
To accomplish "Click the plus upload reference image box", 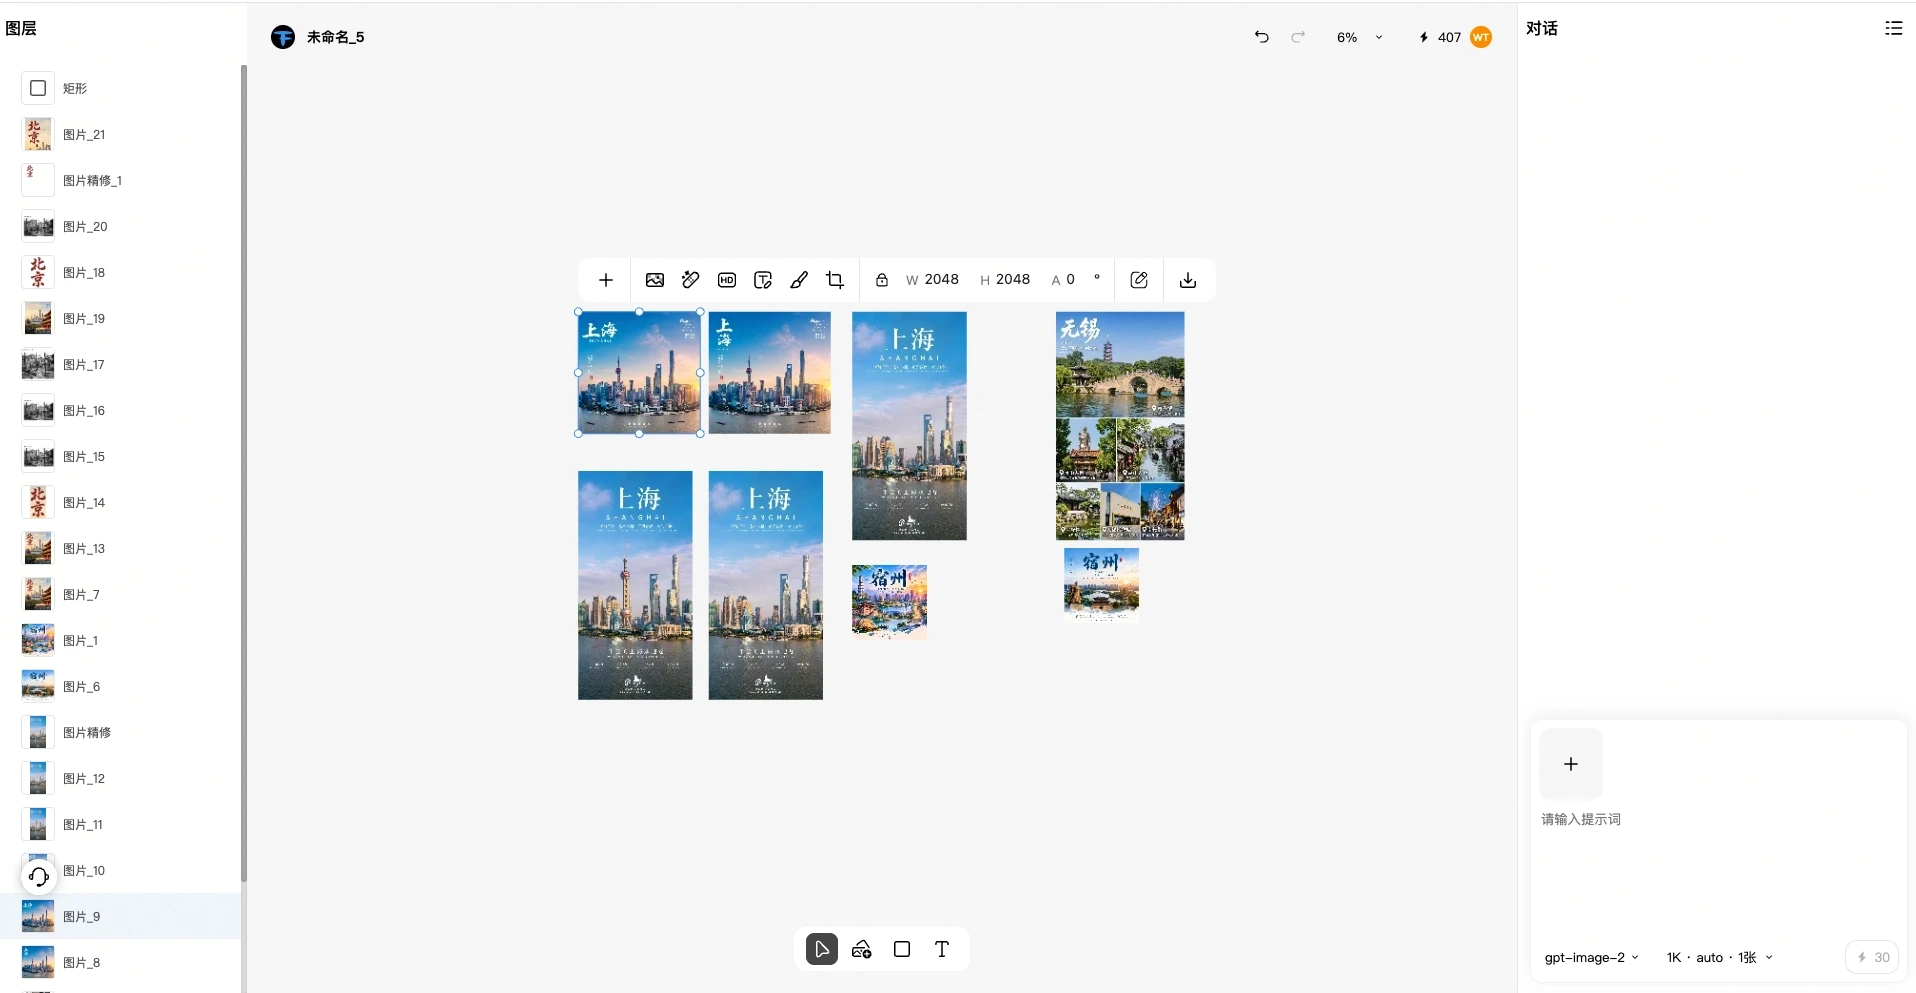I will coord(1571,764).
